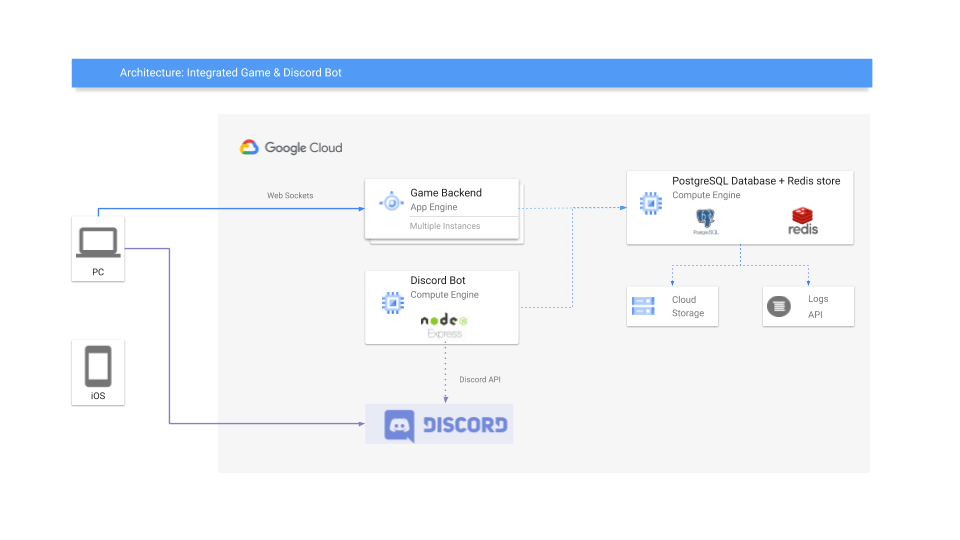Click the Cloud Storage icon
This screenshot has width=960, height=540.
[643, 306]
